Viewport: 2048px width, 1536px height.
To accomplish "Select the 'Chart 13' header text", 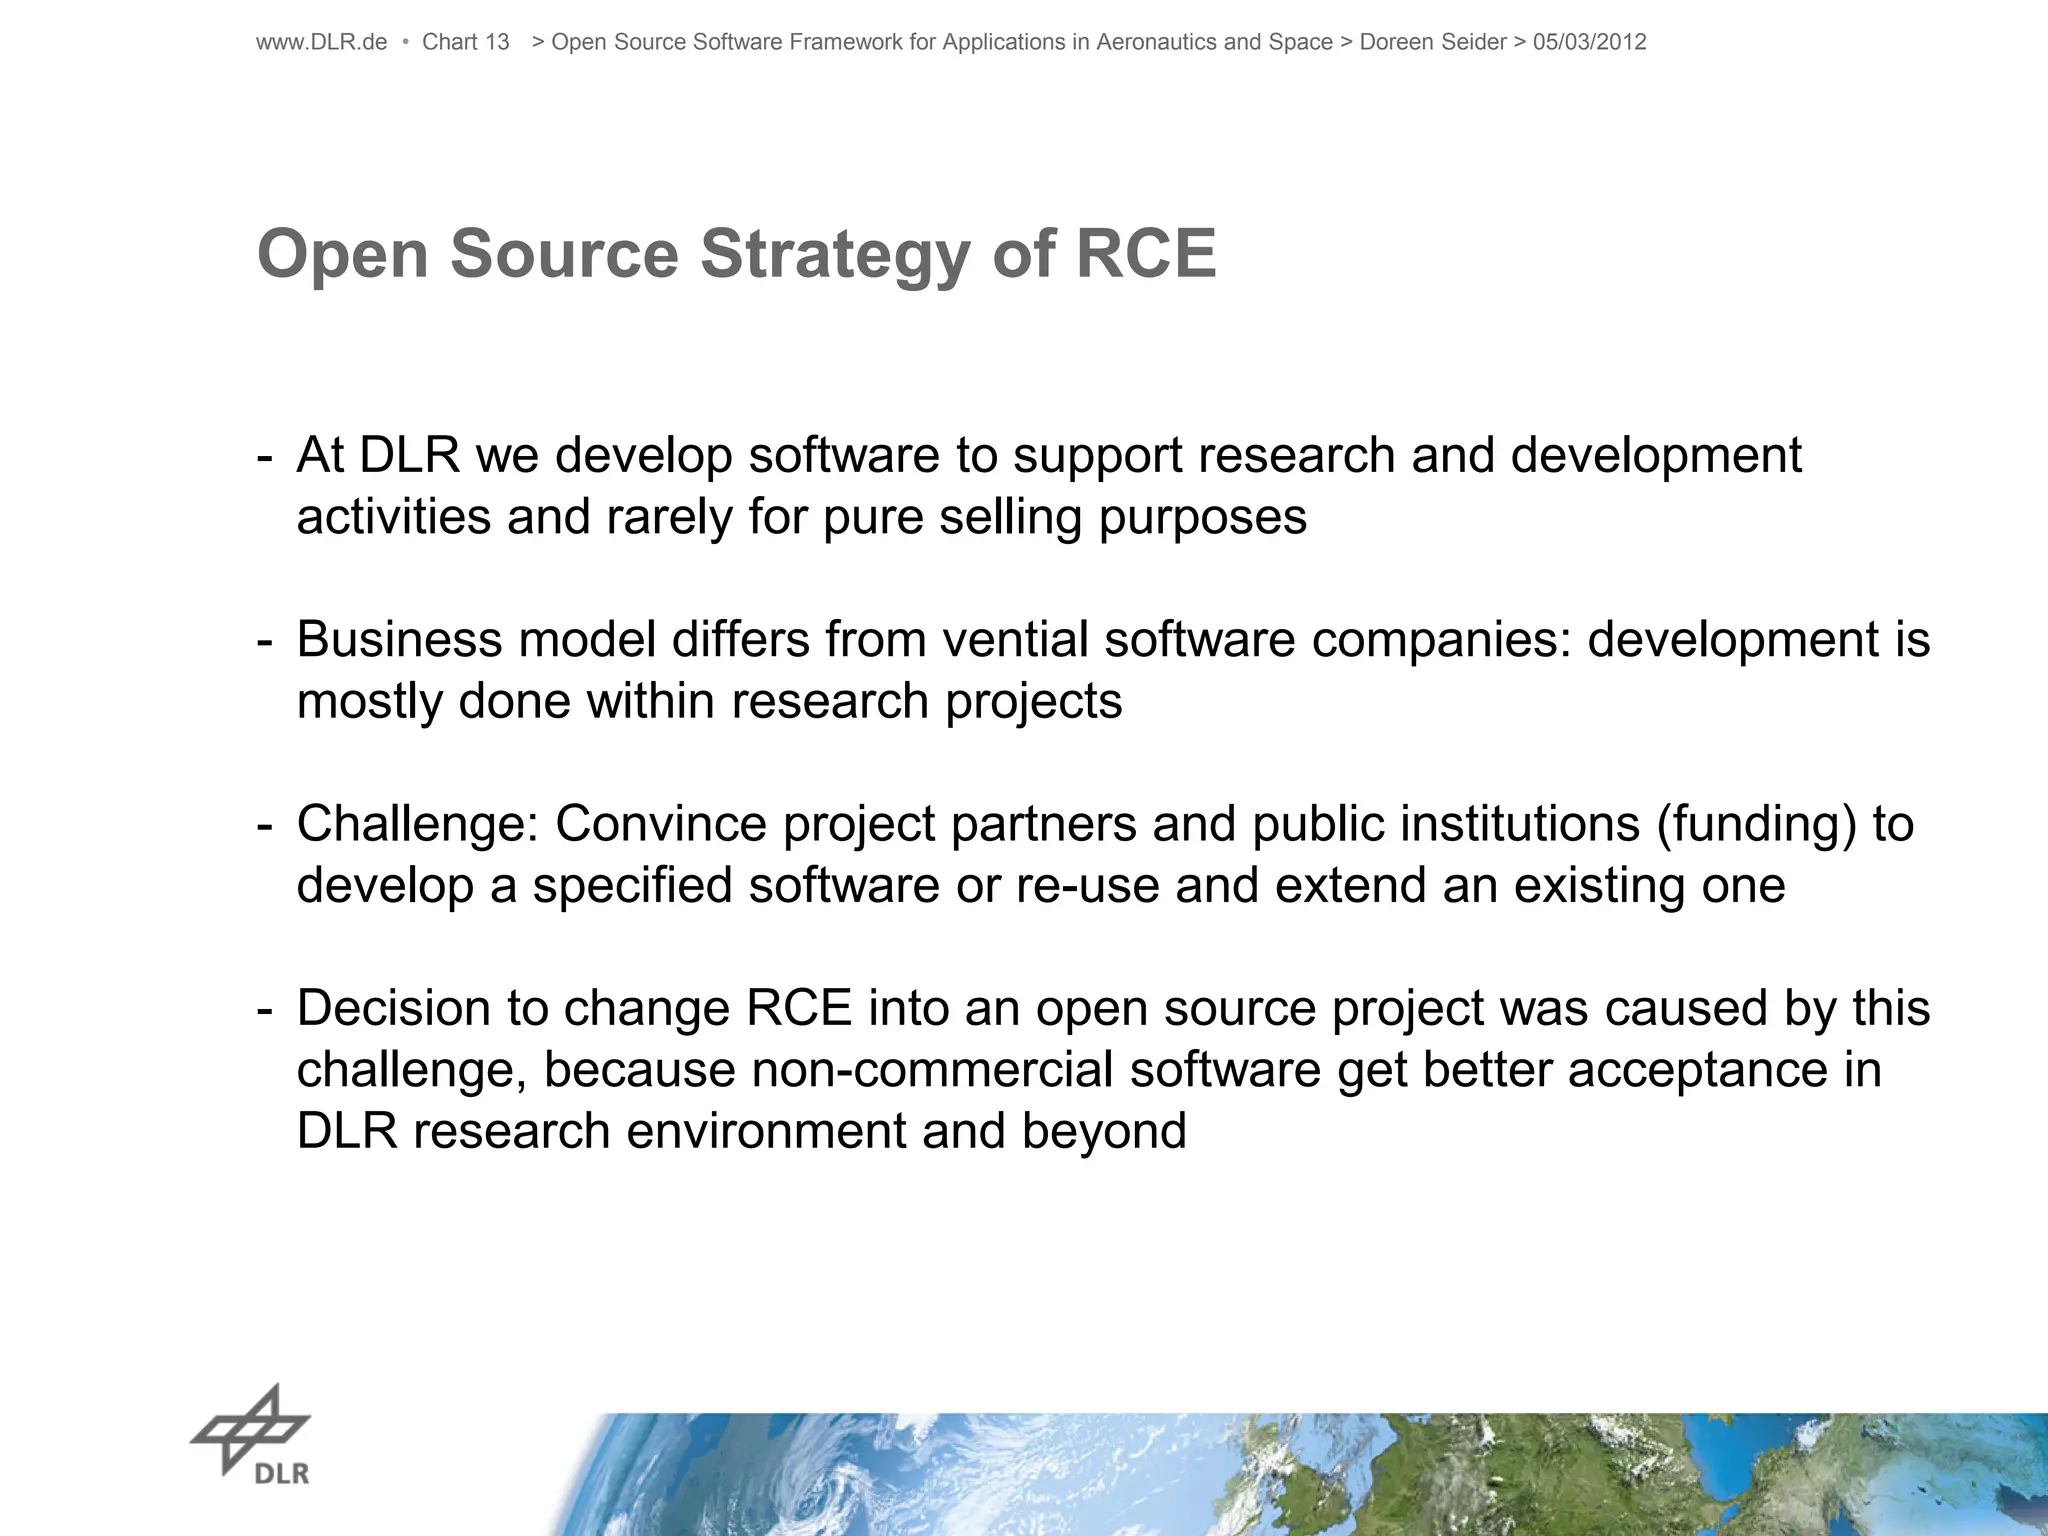I will tap(466, 42).
